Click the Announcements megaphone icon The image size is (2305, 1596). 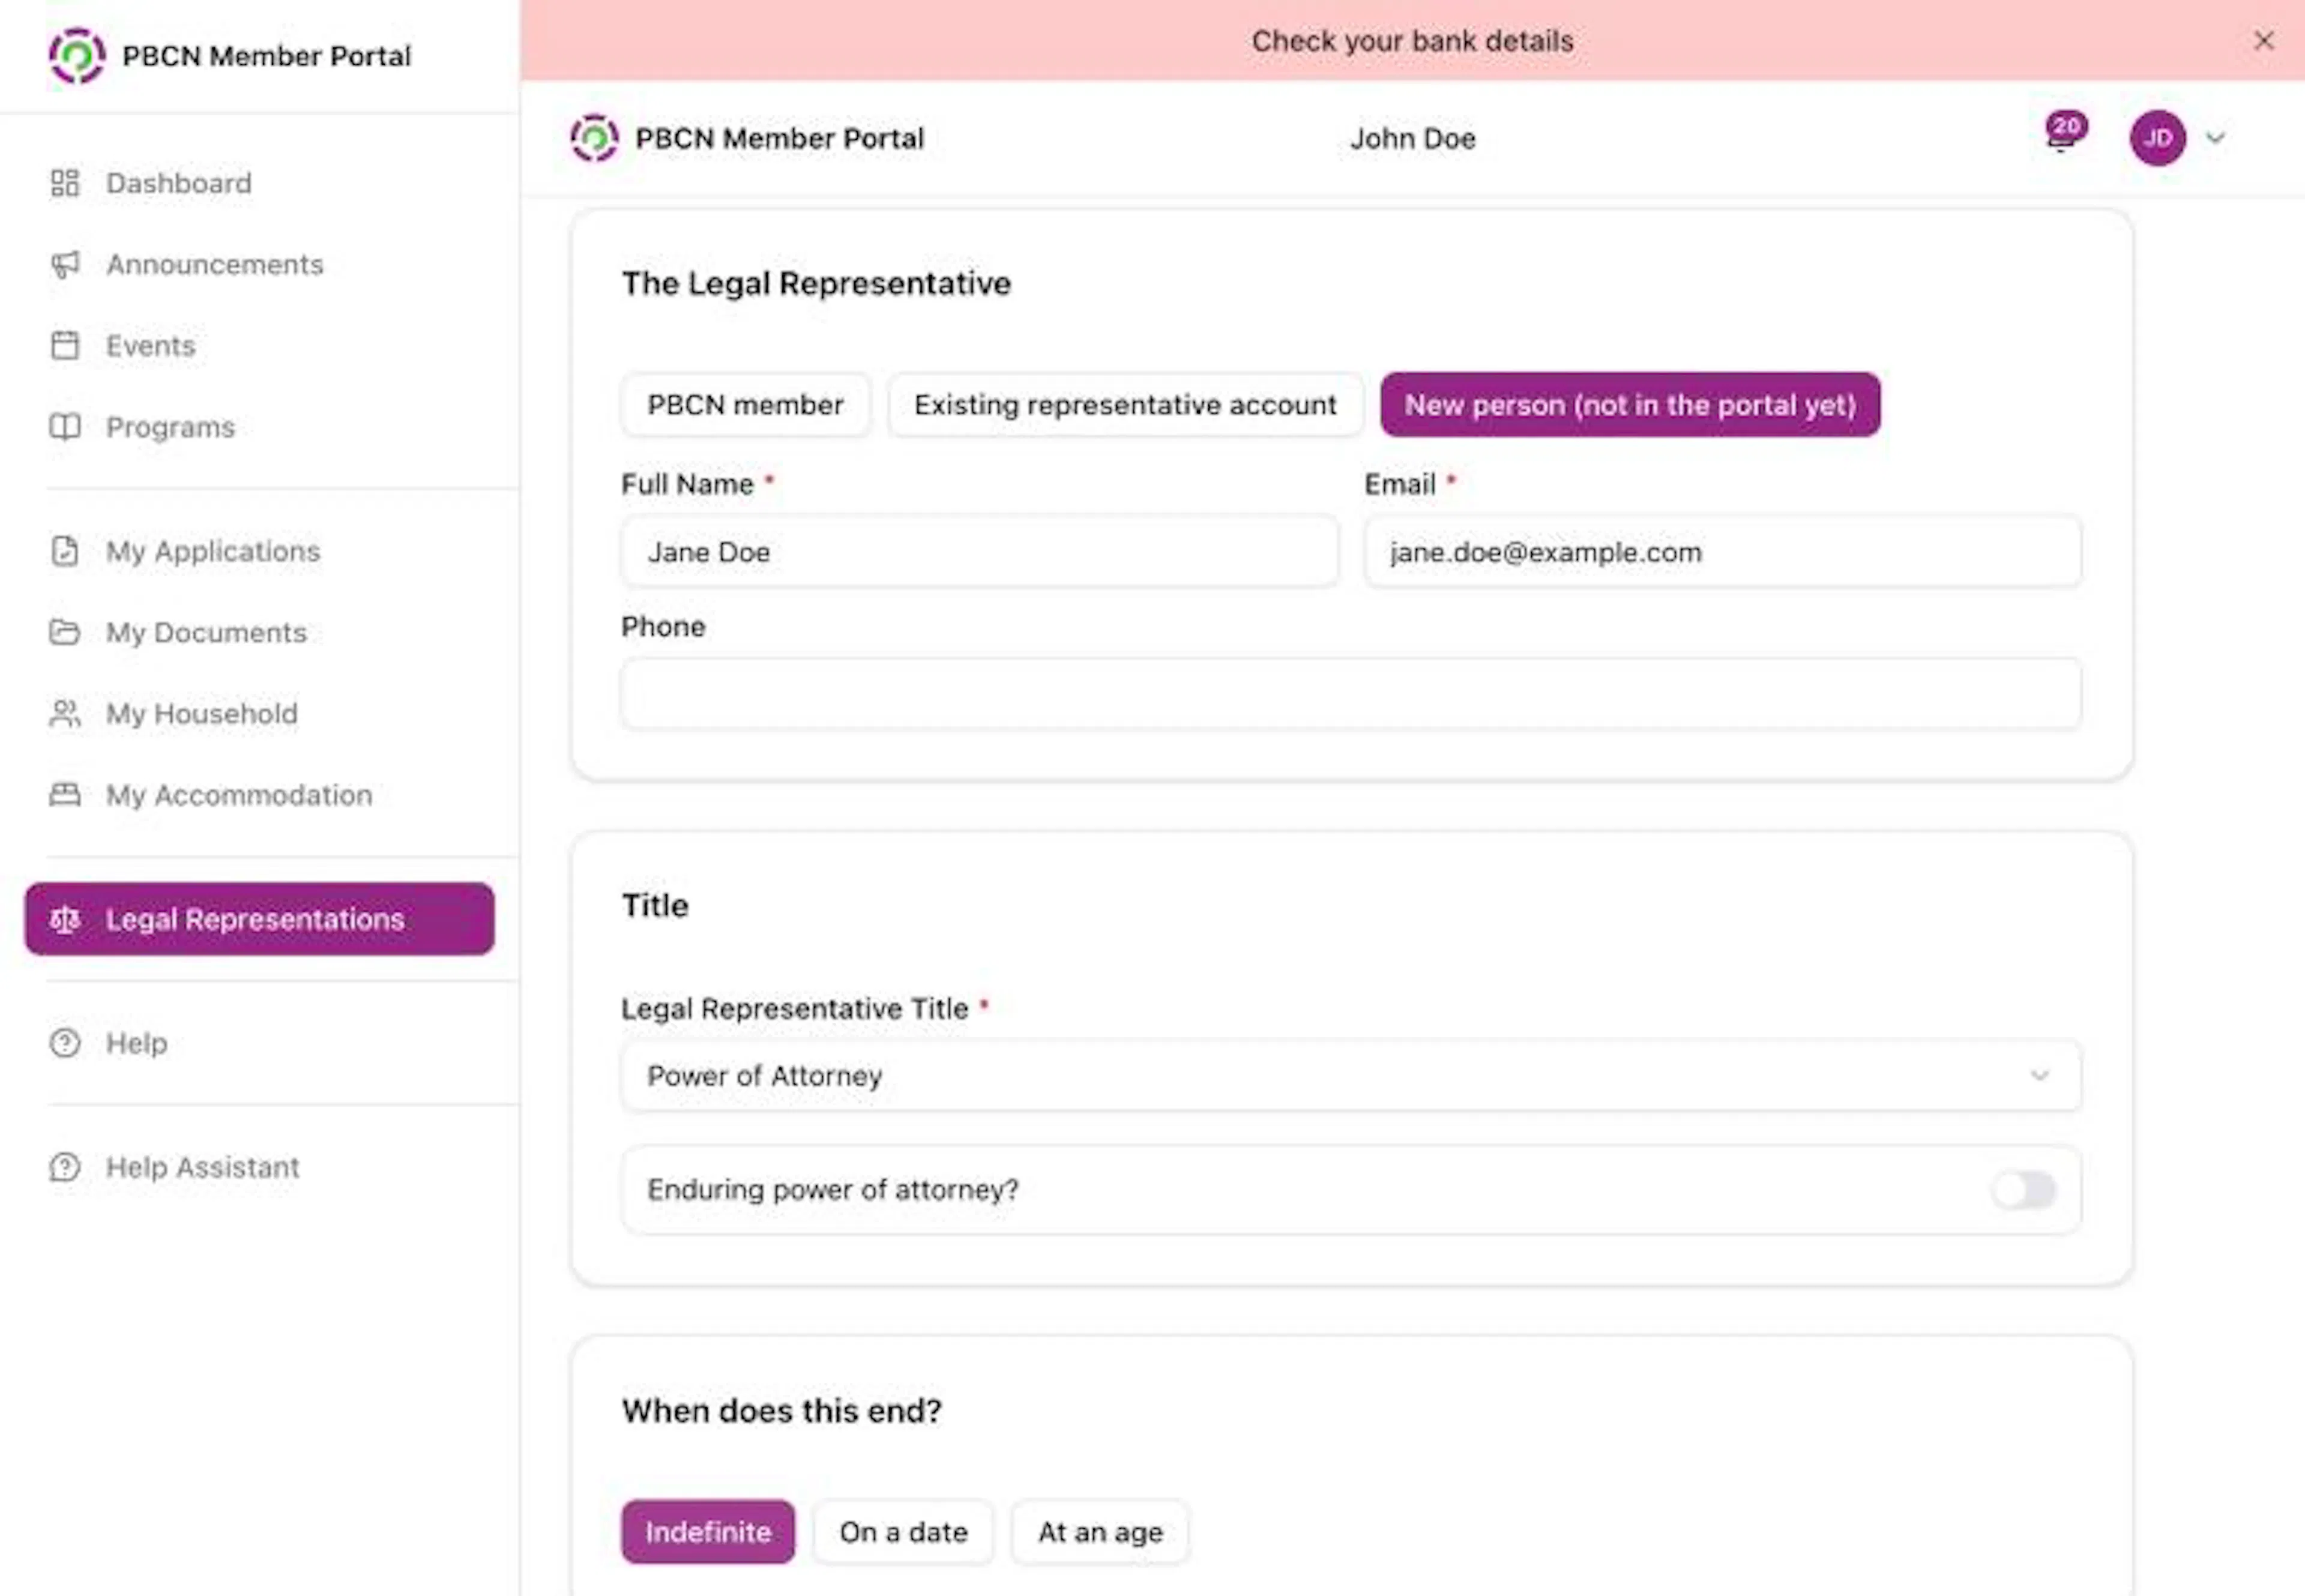[65, 264]
